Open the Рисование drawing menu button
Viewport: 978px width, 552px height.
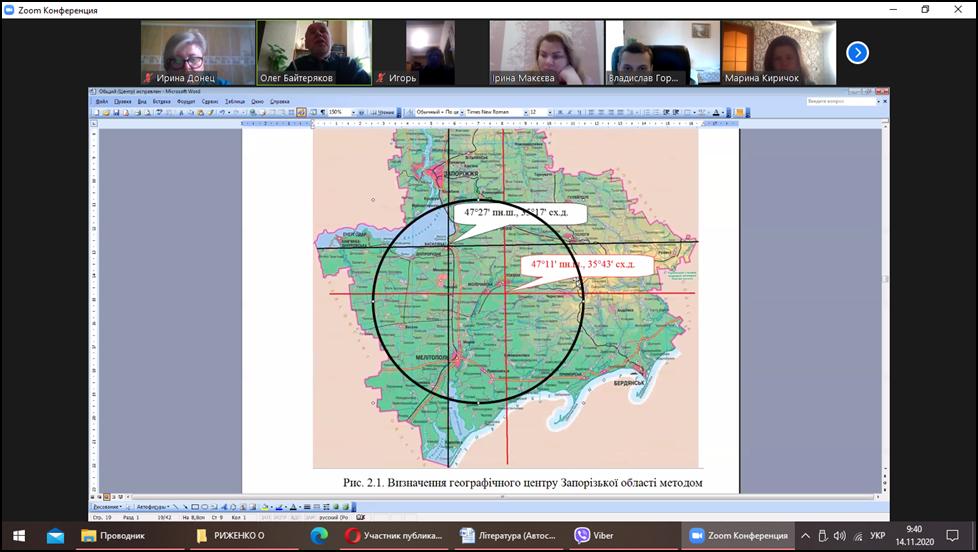pyautogui.click(x=106, y=507)
